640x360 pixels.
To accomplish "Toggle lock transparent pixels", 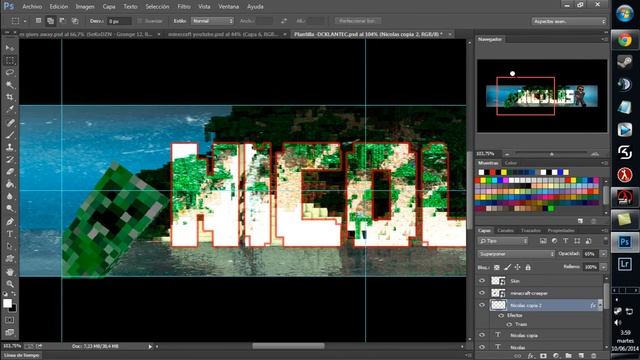I will click(497, 267).
